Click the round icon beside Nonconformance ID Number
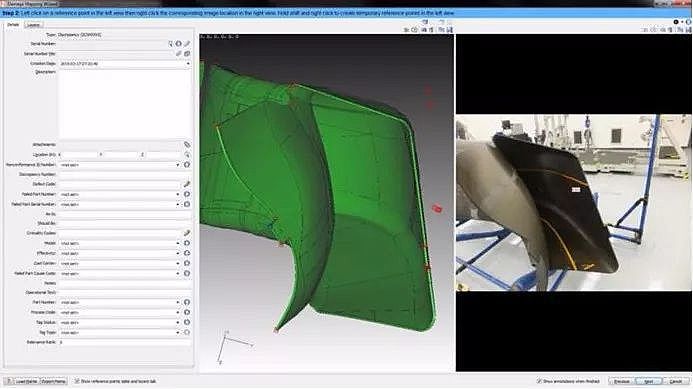 click(x=187, y=164)
